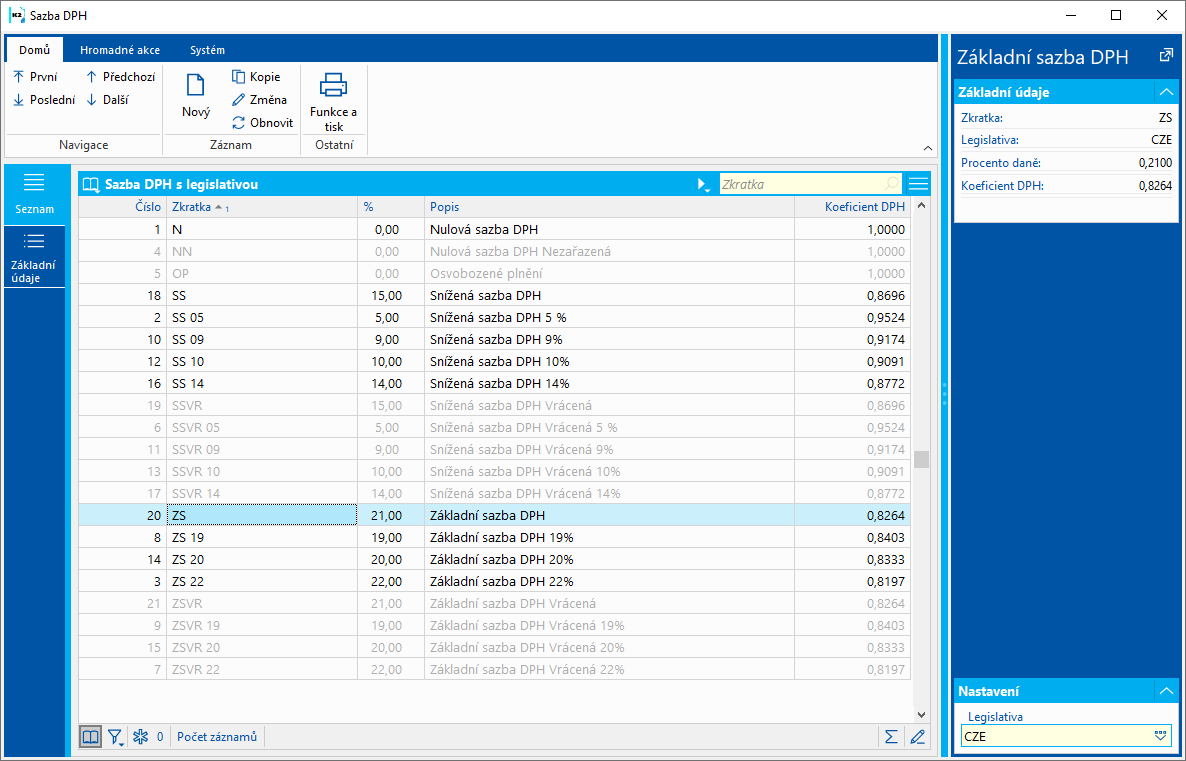Screen dimensions: 1186x761
Task: Click Koeficient DPH value in side panel
Action: [1155, 185]
